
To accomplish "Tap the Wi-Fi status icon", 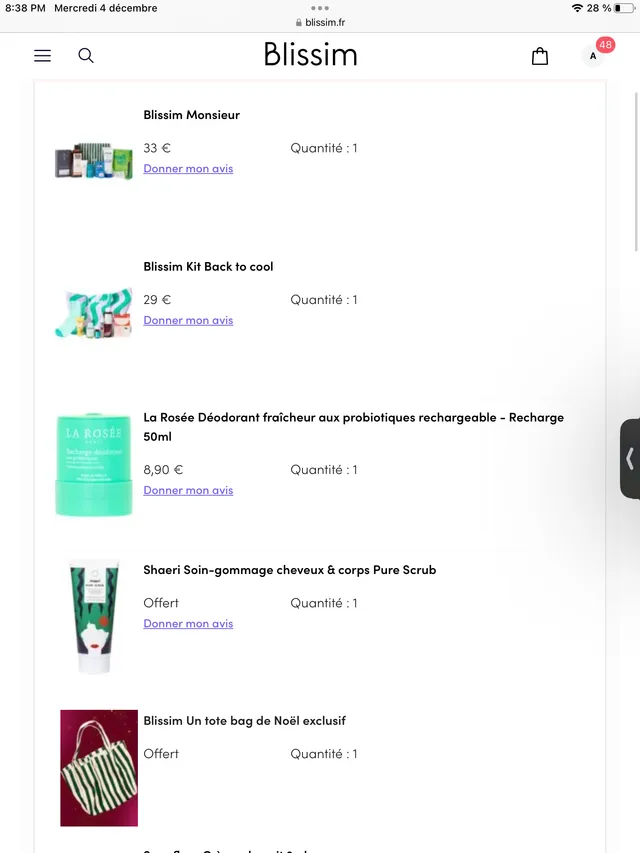I will pyautogui.click(x=577, y=8).
